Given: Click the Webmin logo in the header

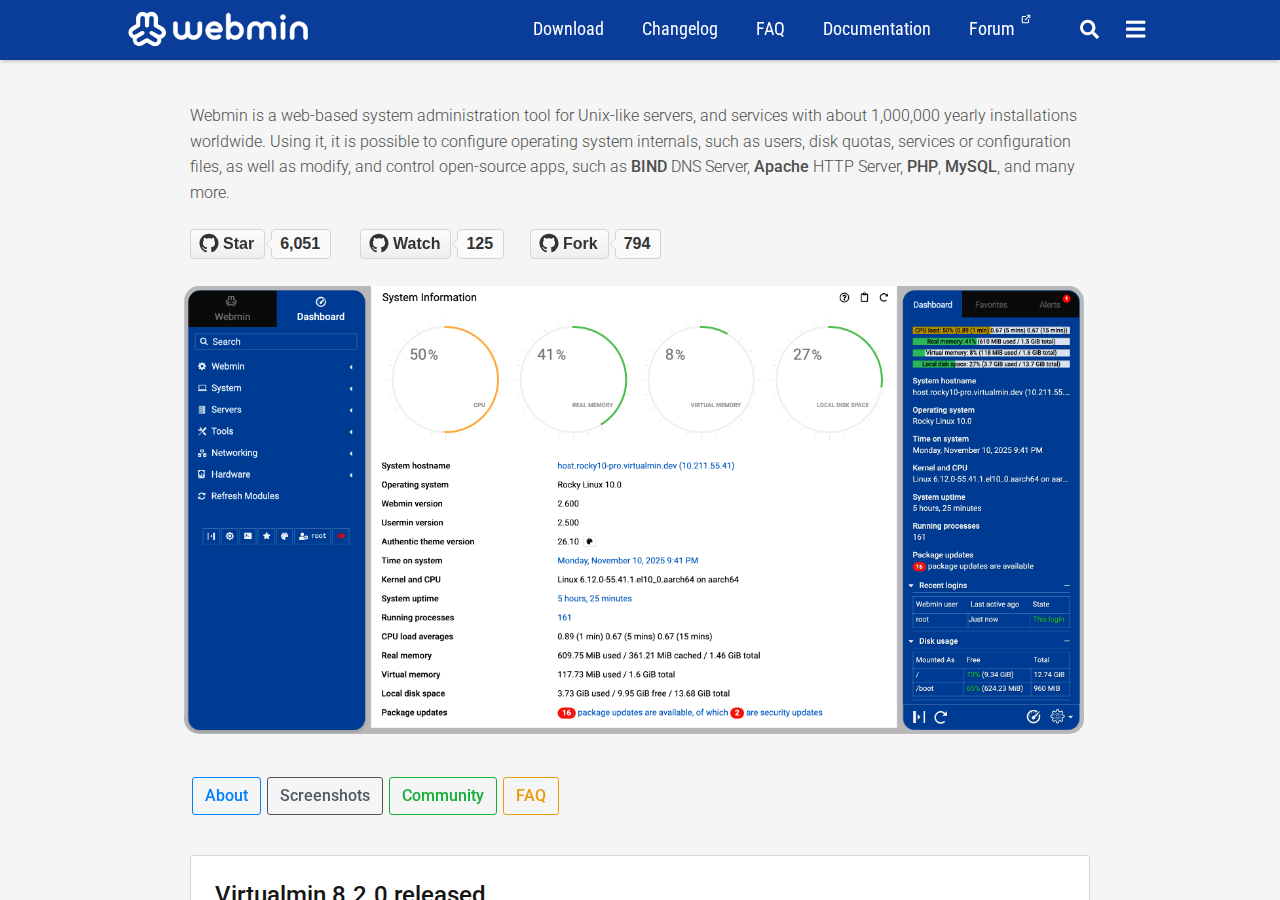Looking at the screenshot, I should pyautogui.click(x=218, y=29).
